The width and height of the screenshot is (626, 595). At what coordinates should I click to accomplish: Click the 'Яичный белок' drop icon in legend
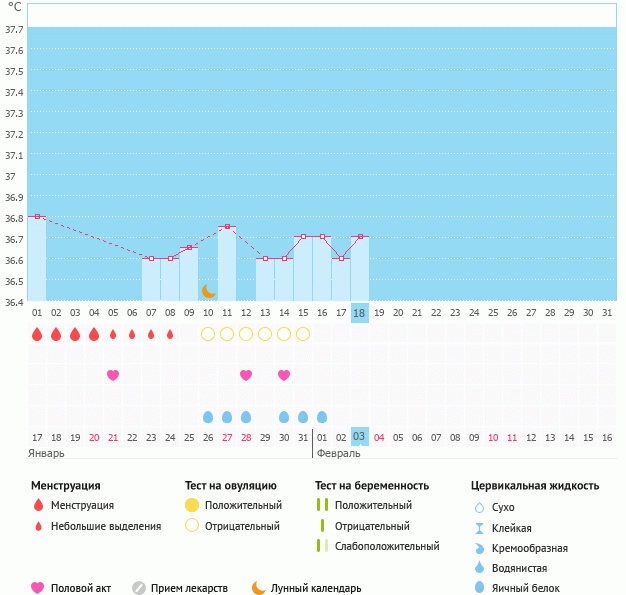(x=479, y=588)
